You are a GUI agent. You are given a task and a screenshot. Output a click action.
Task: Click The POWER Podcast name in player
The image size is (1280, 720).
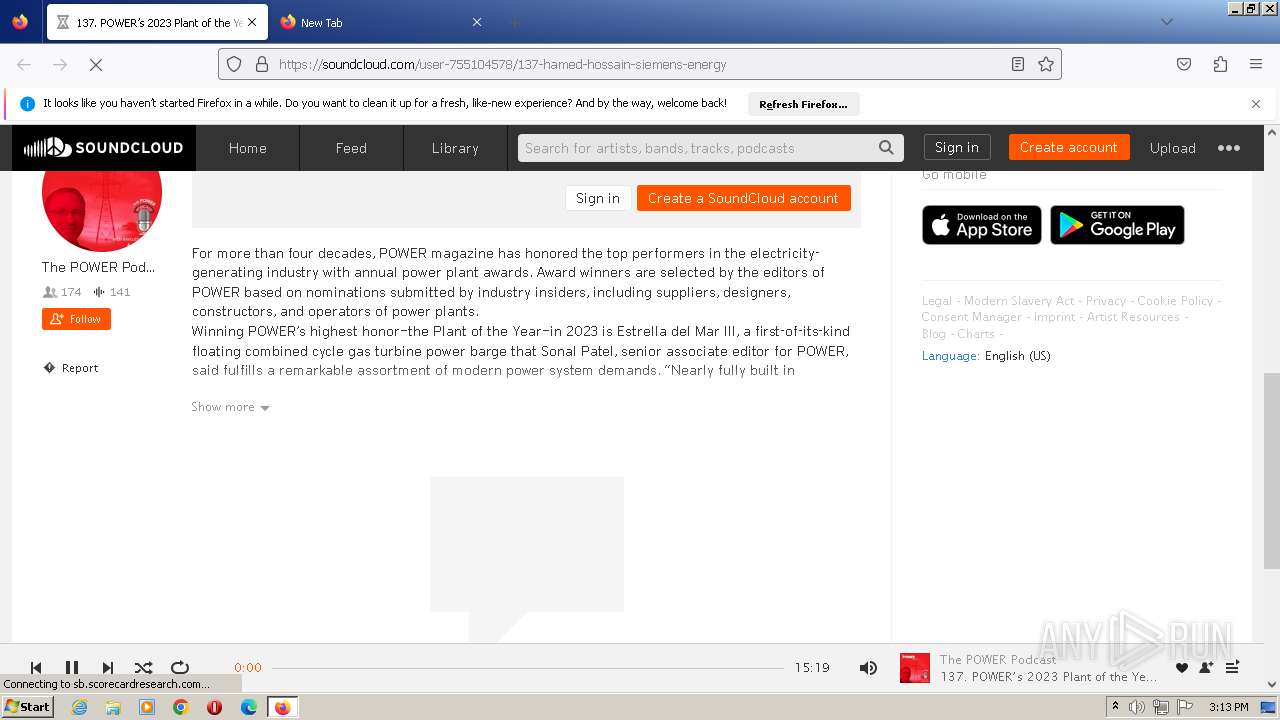click(998, 660)
